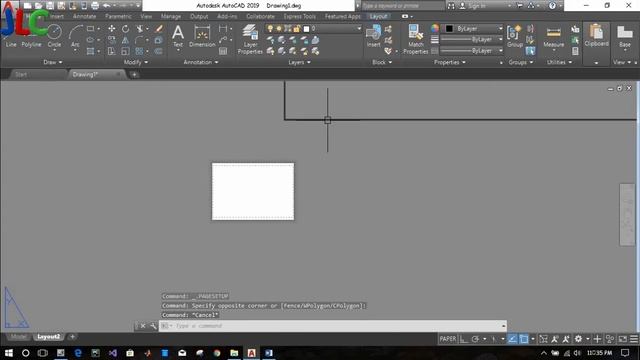Screen dimensions: 640x360
Task: Expand the Annotation panel
Action: coord(200,62)
